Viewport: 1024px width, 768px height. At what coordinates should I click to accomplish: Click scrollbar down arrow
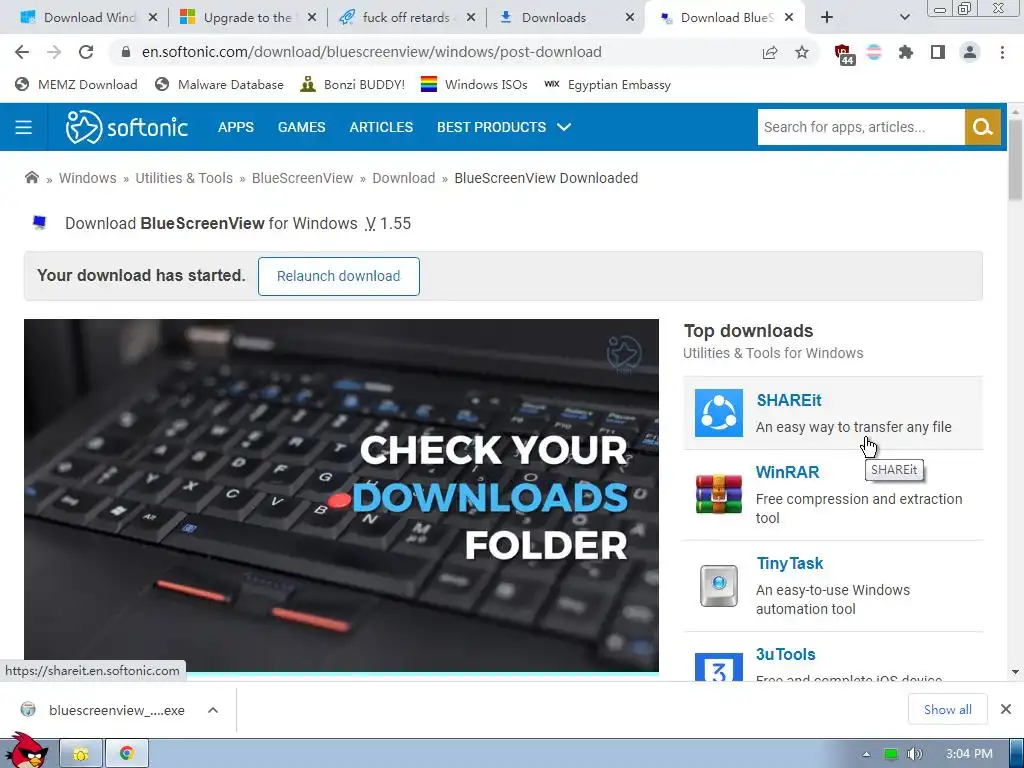[1015, 672]
